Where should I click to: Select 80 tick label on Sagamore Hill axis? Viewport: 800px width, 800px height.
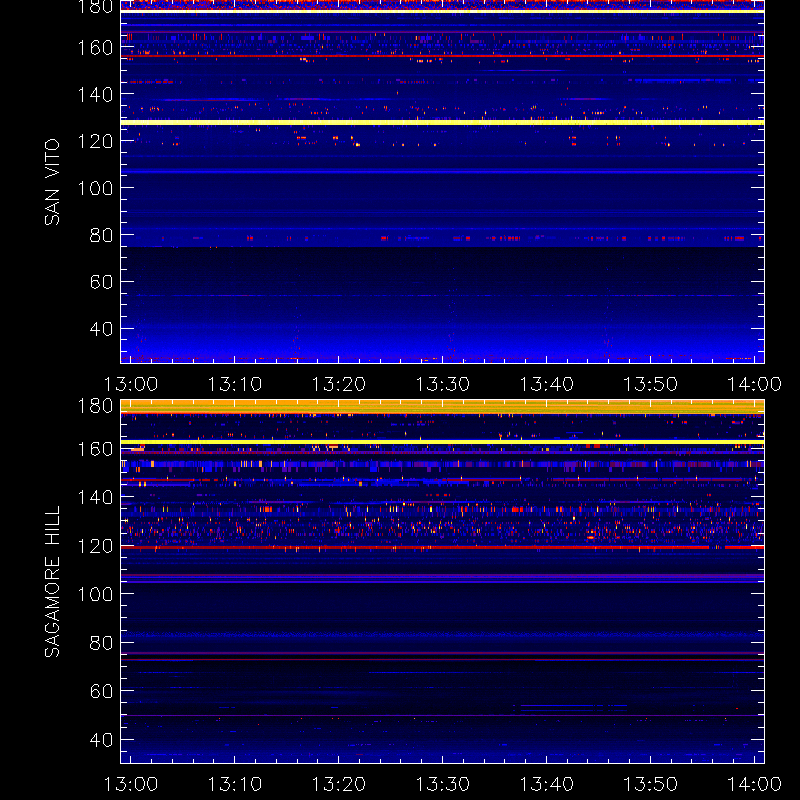[x=102, y=643]
